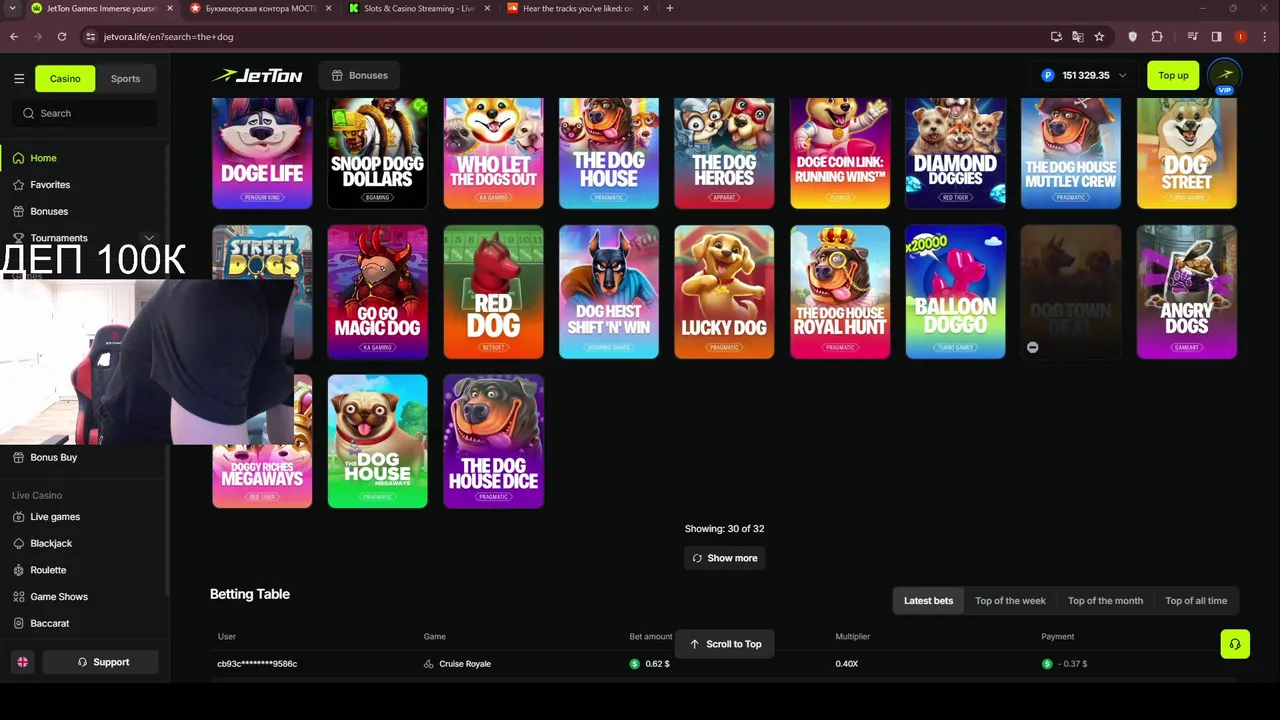Viewport: 1280px width, 720px height.
Task: Open the Doge Life game
Action: click(x=262, y=153)
